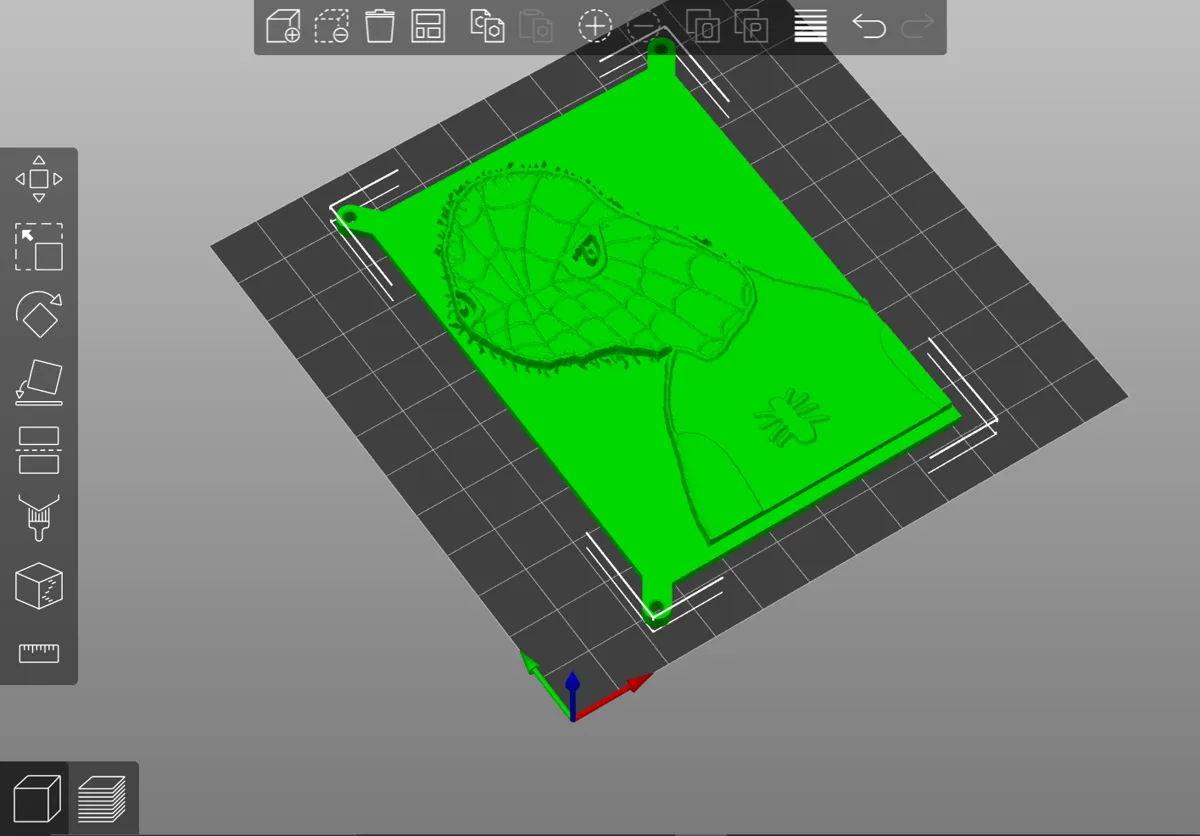Switch to sliced layers preview
The width and height of the screenshot is (1200, 836).
coord(102,799)
